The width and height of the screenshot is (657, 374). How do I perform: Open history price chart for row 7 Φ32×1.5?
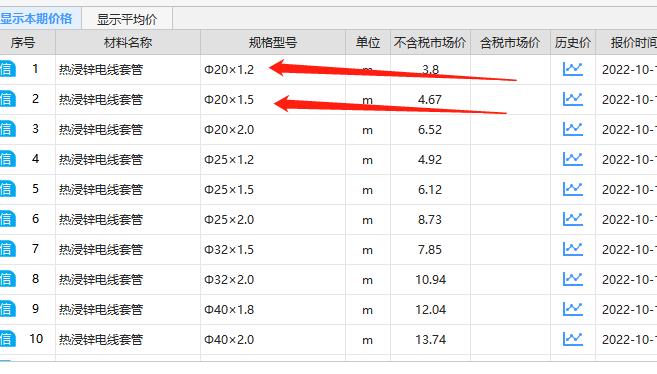click(572, 249)
